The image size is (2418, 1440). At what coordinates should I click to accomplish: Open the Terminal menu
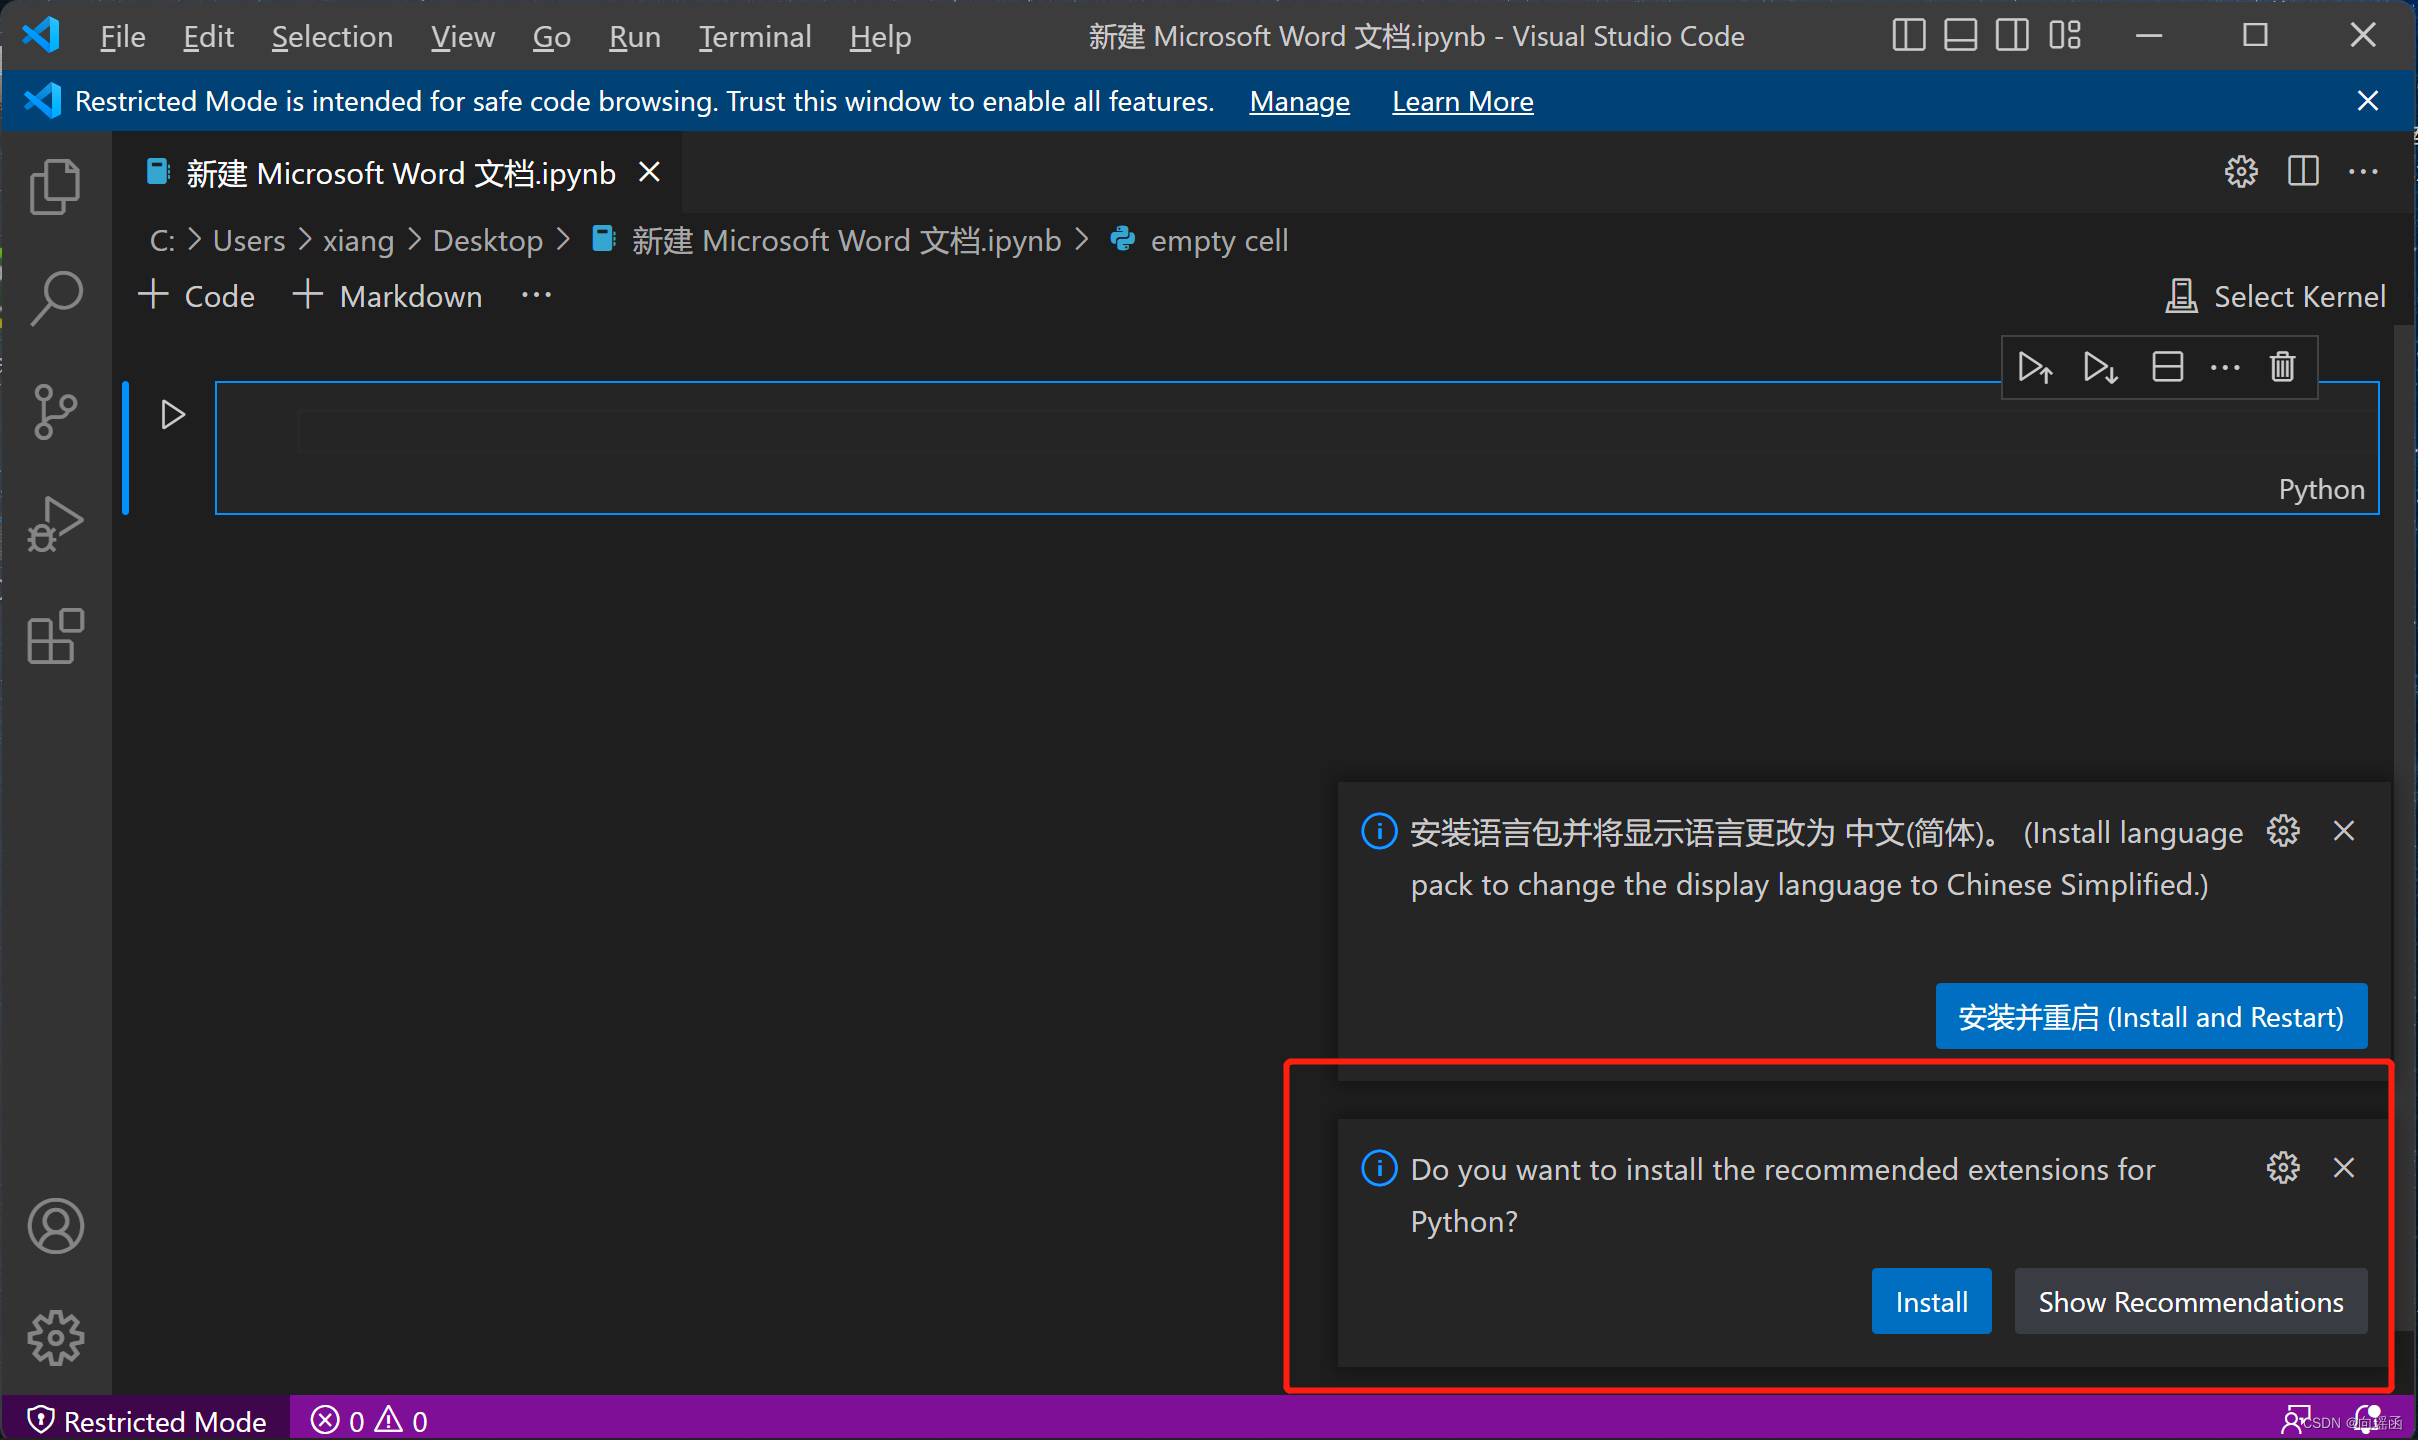[755, 37]
